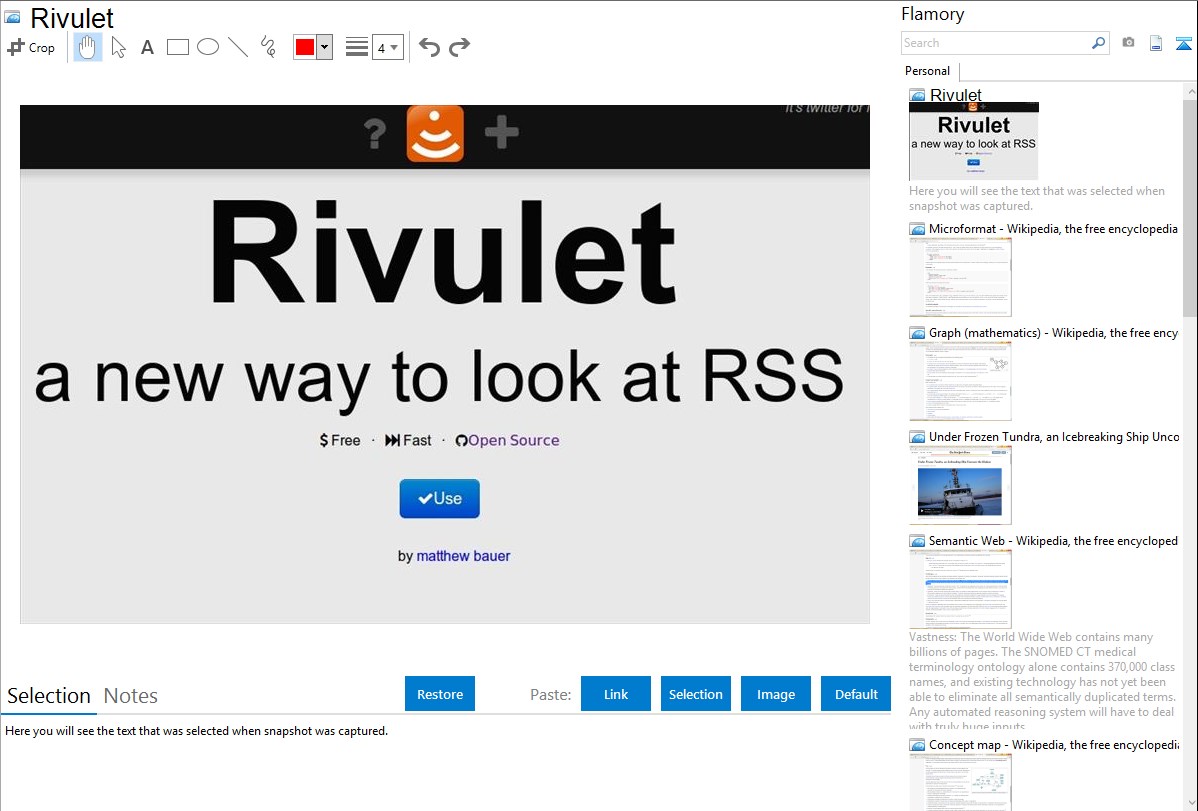Click the snapshot icon beside Concept map entry
The image size is (1198, 811).
click(917, 744)
